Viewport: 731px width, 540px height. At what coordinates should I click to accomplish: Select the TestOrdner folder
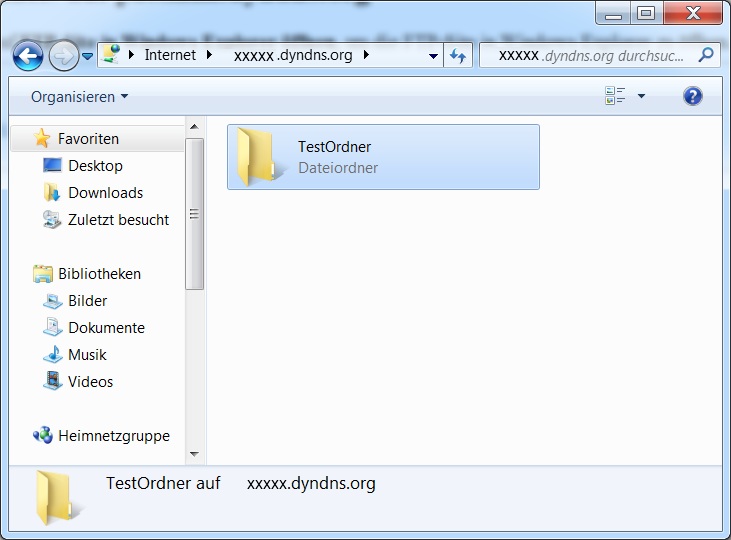tap(383, 157)
